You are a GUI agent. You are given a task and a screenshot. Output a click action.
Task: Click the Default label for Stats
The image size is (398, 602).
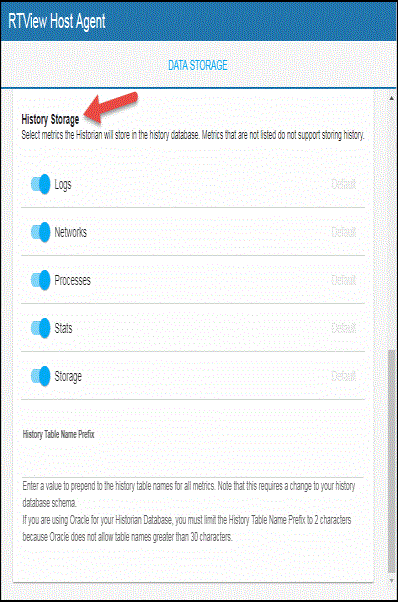tap(344, 328)
